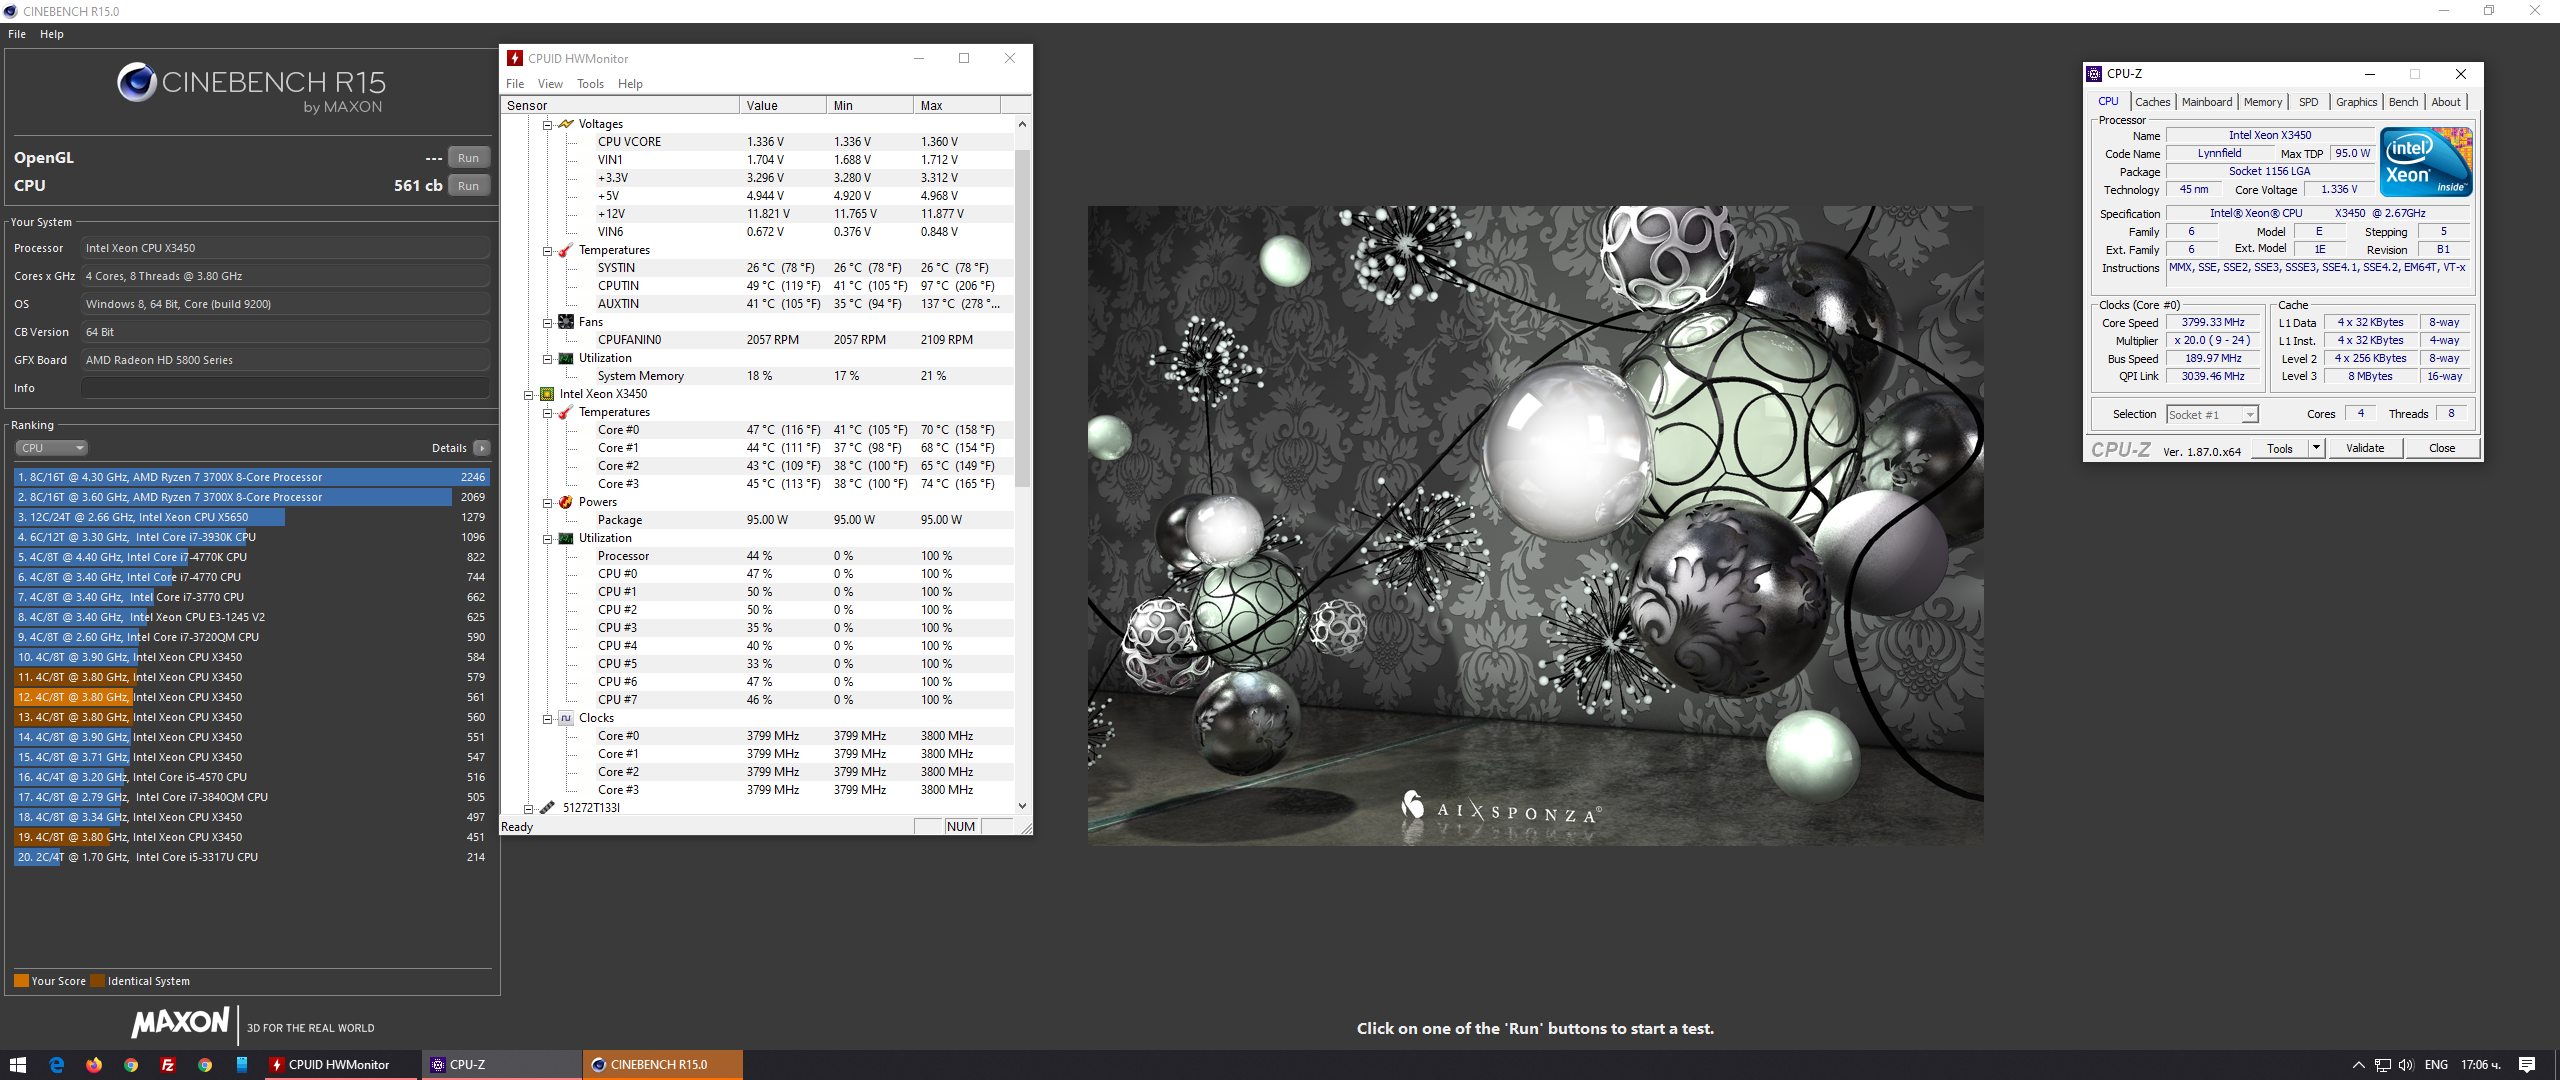Screen dimensions: 2560x1080
Task: Switch to the Caches tab in CPU-Z
Action: (x=2152, y=102)
